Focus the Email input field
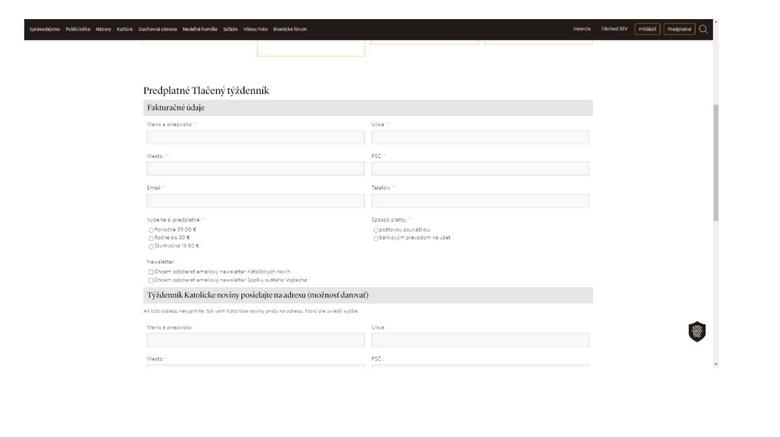780x437 pixels. [x=255, y=201]
